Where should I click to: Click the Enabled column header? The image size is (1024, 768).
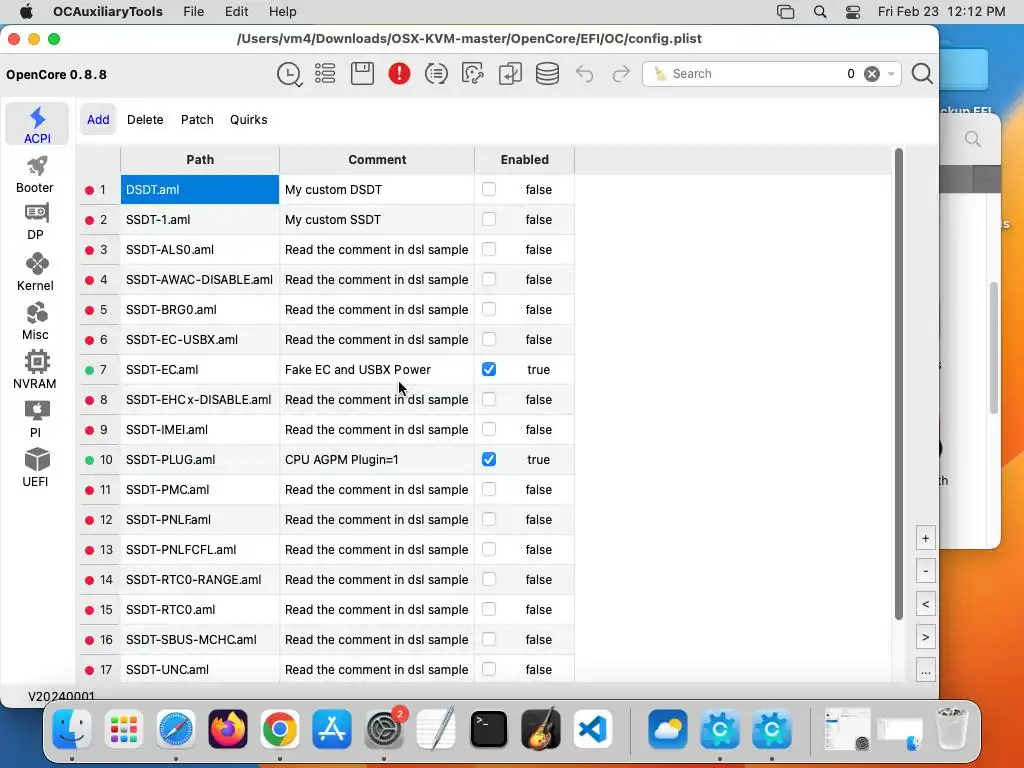(524, 160)
